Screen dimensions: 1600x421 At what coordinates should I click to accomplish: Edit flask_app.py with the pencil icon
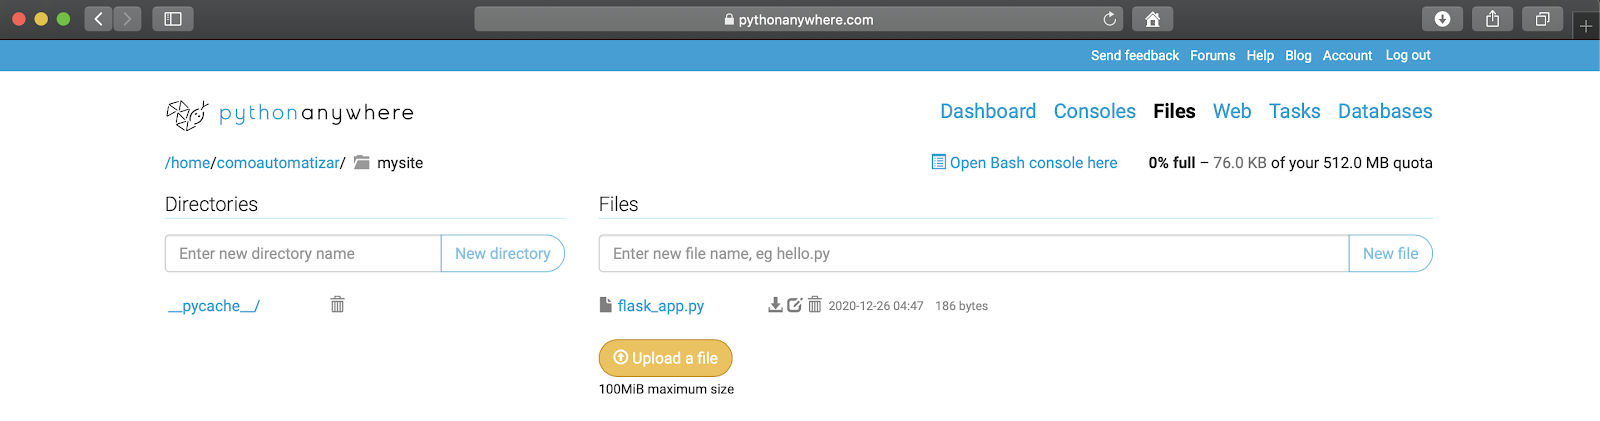point(795,305)
